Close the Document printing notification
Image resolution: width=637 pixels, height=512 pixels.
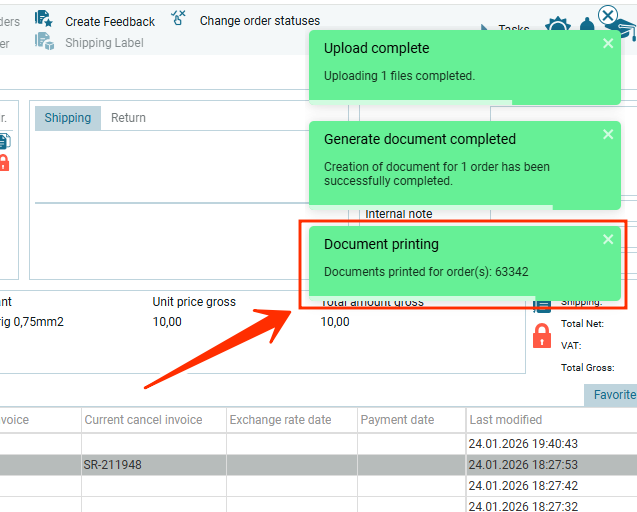[x=608, y=240]
